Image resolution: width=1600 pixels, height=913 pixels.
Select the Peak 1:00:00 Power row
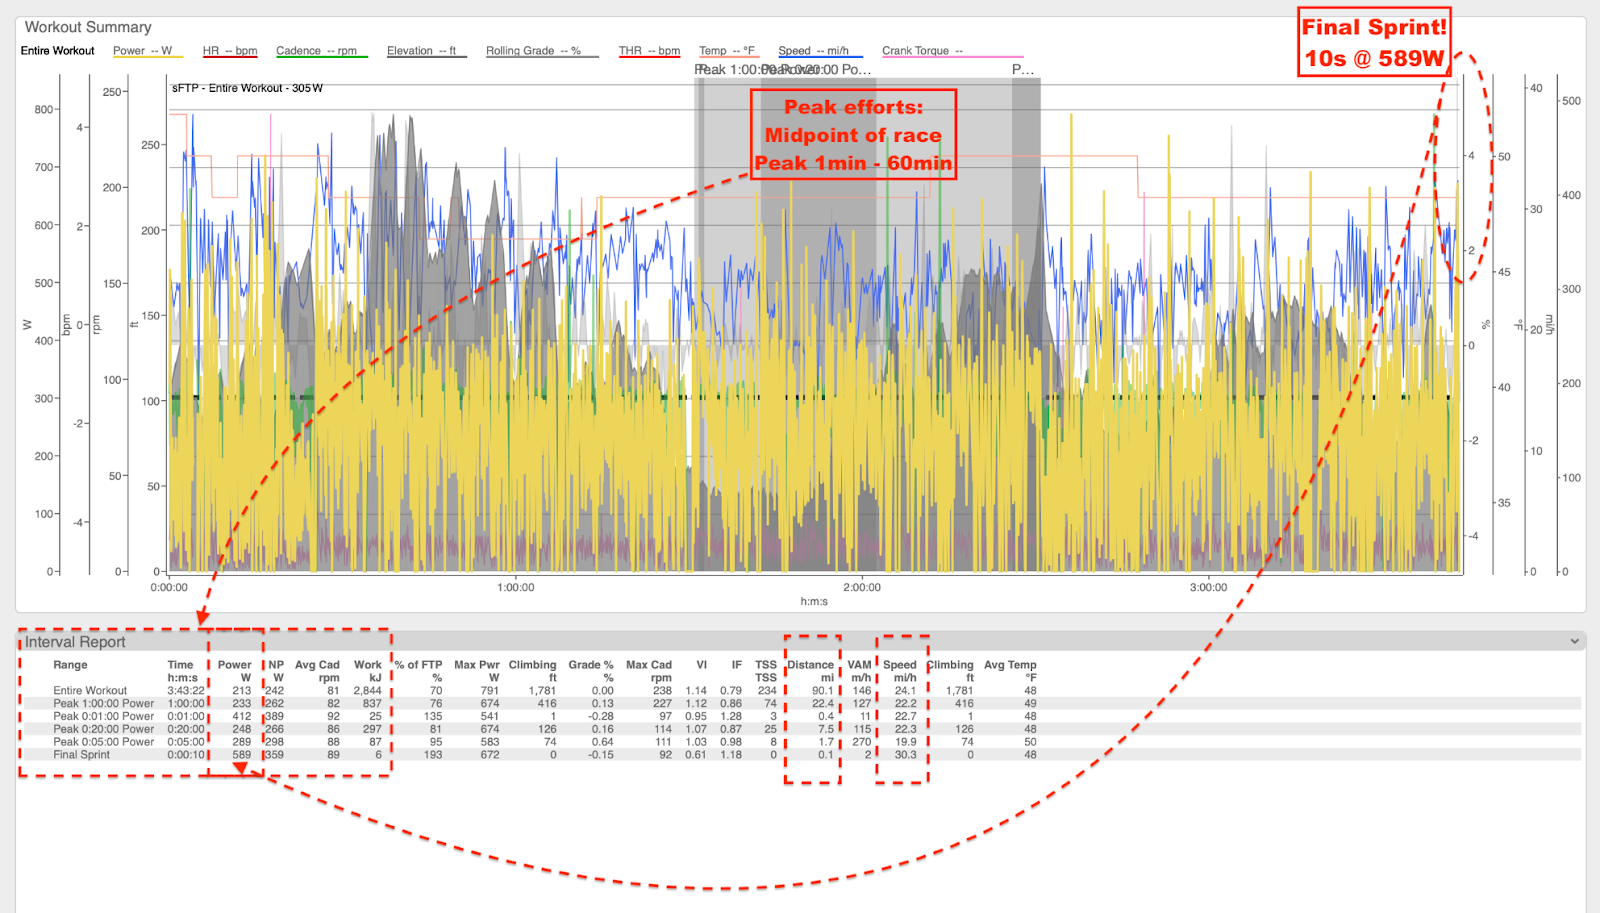point(103,704)
